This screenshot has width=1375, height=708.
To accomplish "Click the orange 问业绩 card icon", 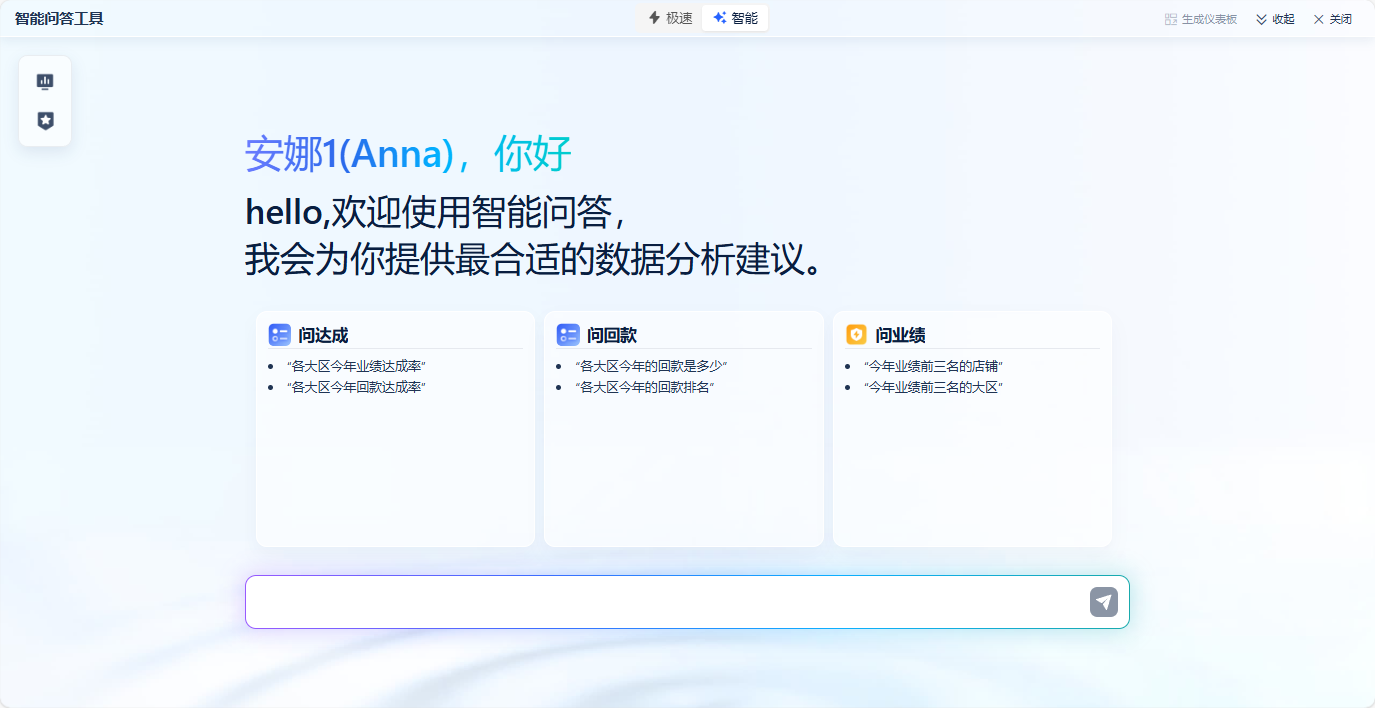I will 856,335.
